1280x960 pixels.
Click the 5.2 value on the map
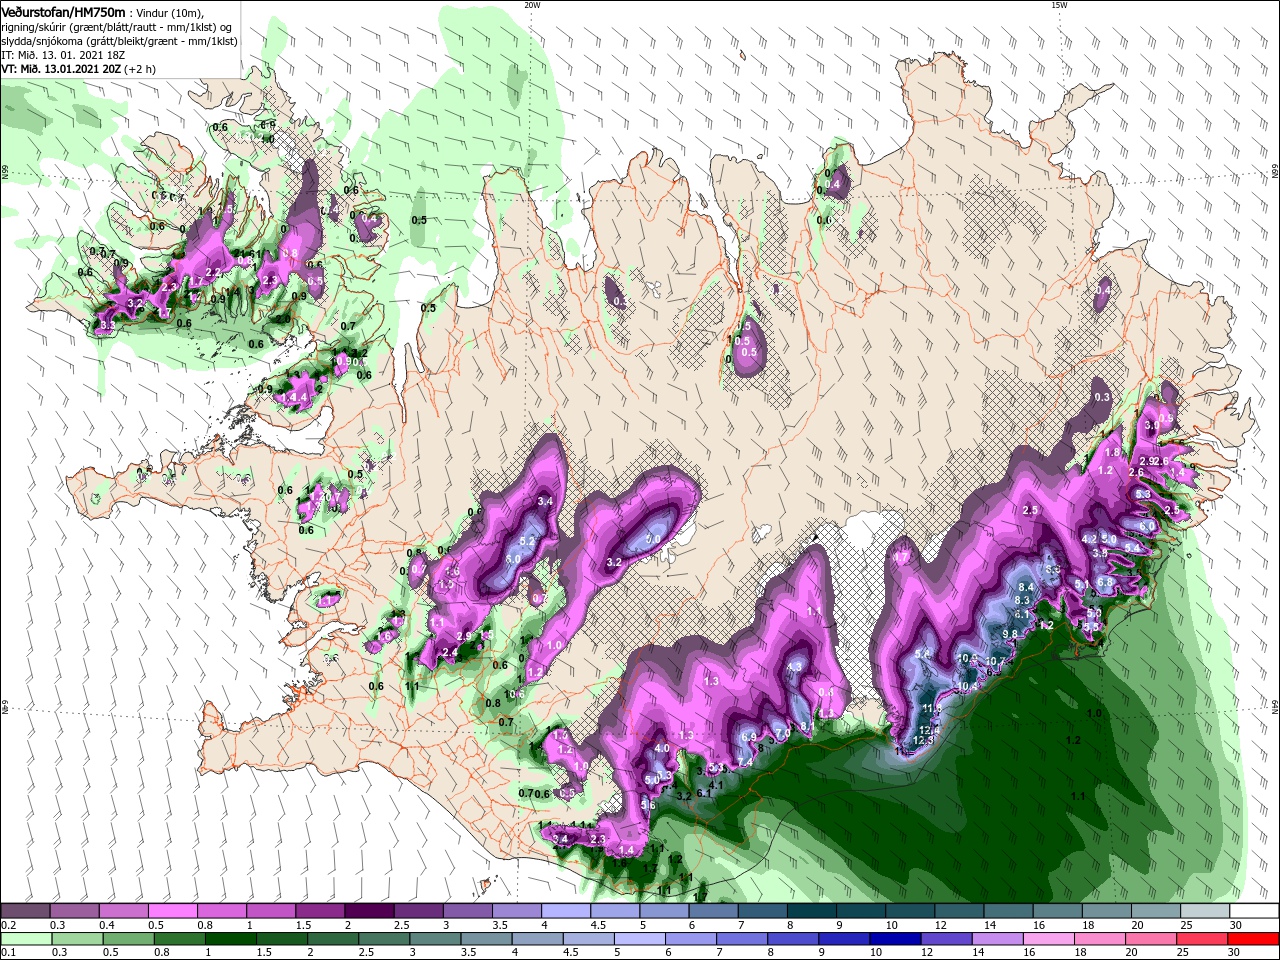(x=527, y=541)
